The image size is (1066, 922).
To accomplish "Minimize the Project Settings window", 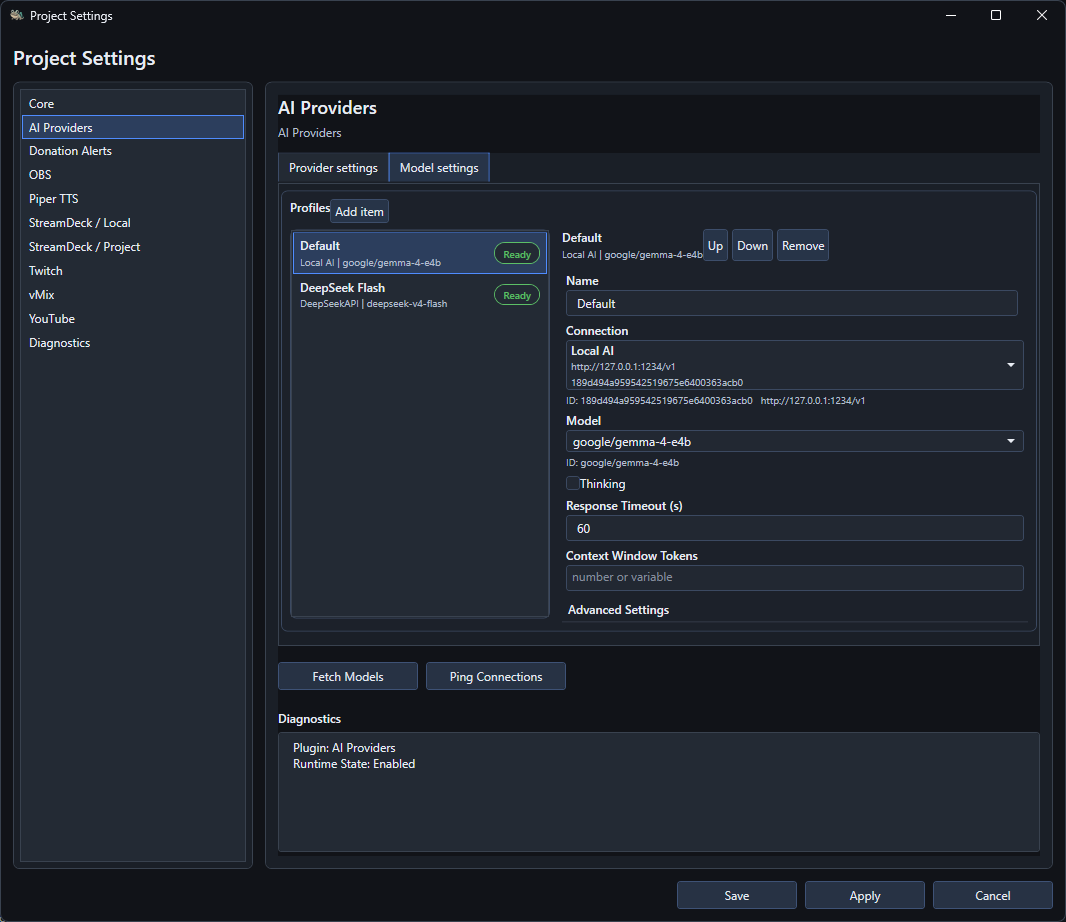I will (951, 15).
